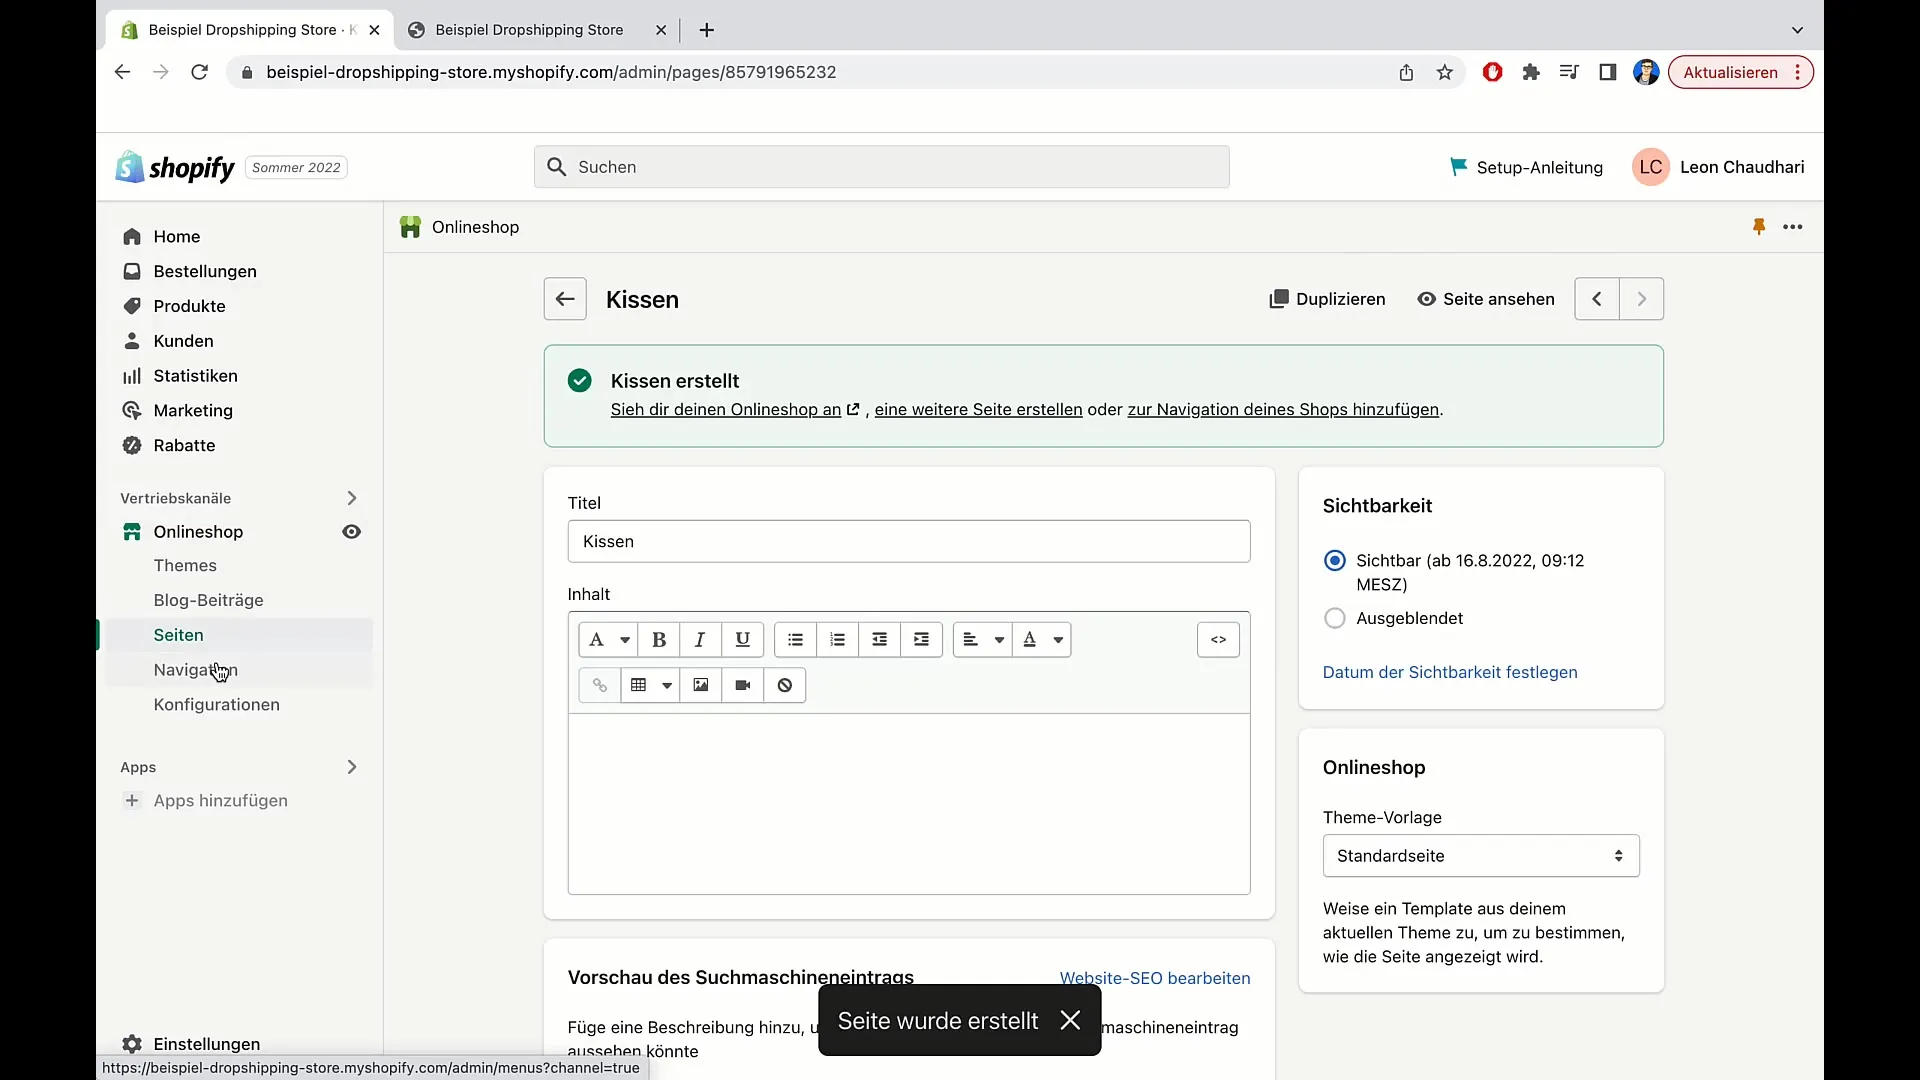Click the page title input field
This screenshot has height=1080, width=1920.
(909, 541)
